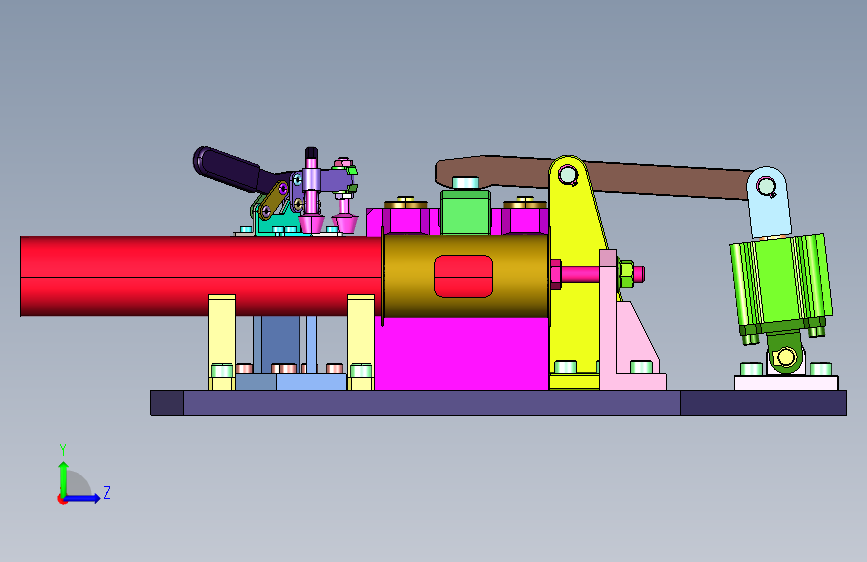The image size is (867, 562).
Task: Pick the dark right end of base plate
Action: [763, 403]
